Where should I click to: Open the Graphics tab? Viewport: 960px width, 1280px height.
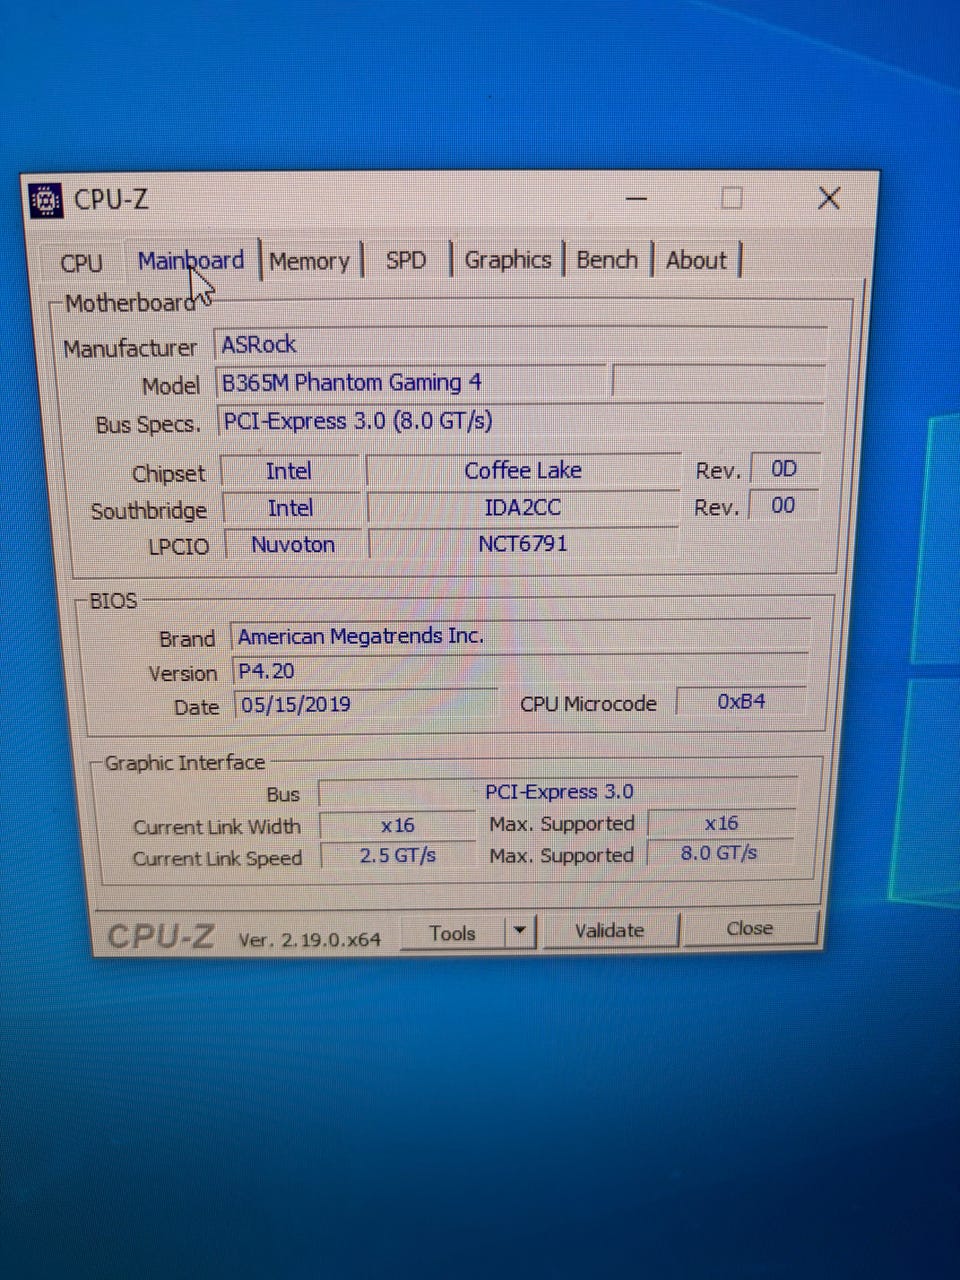508,260
